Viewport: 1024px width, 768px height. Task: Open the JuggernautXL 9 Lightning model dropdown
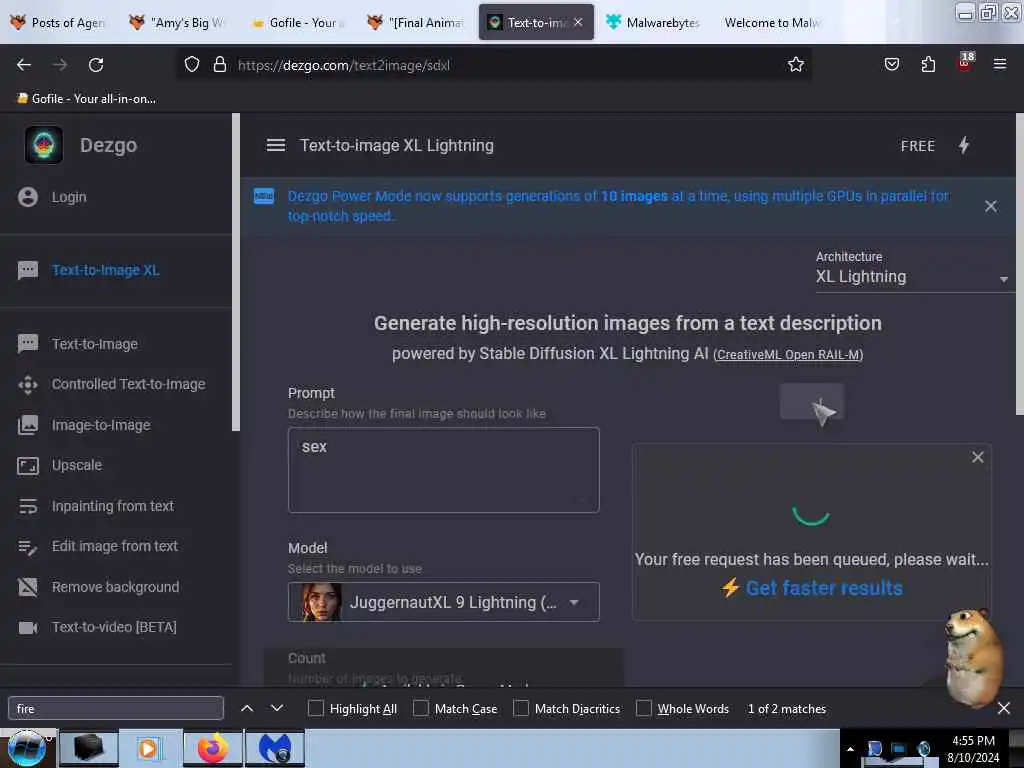(x=443, y=602)
